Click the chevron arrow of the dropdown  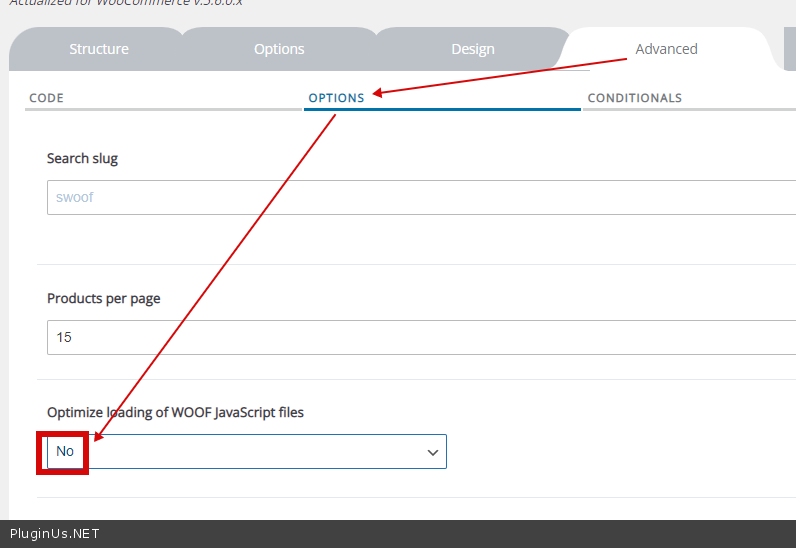pos(433,452)
